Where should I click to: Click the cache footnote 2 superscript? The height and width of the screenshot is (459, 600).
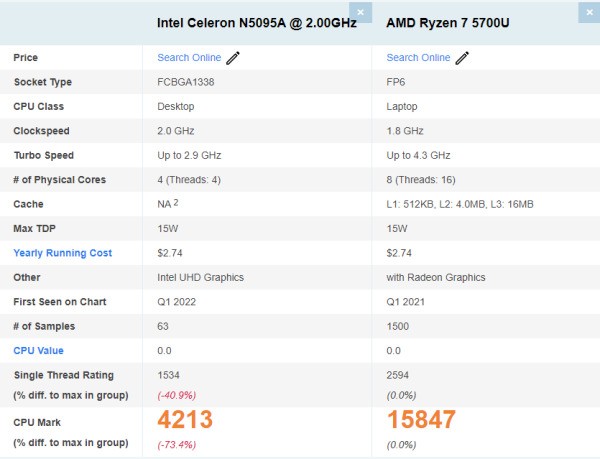click(176, 202)
